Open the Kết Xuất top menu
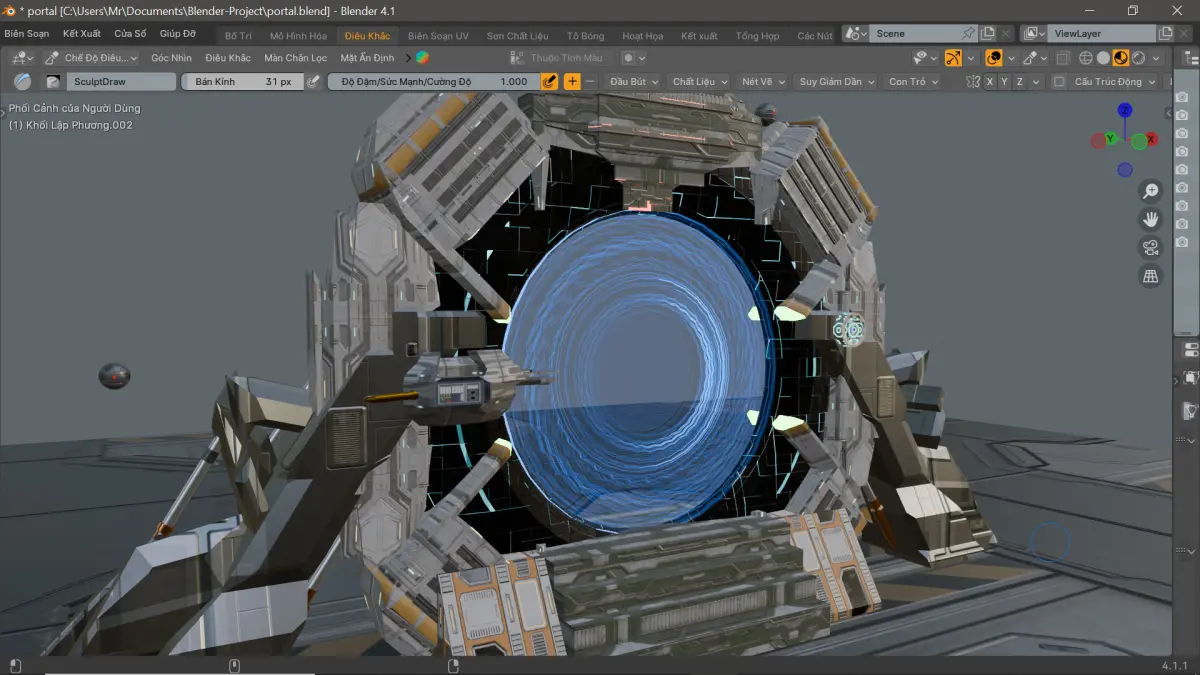Viewport: 1200px width, 675px height. [82, 34]
